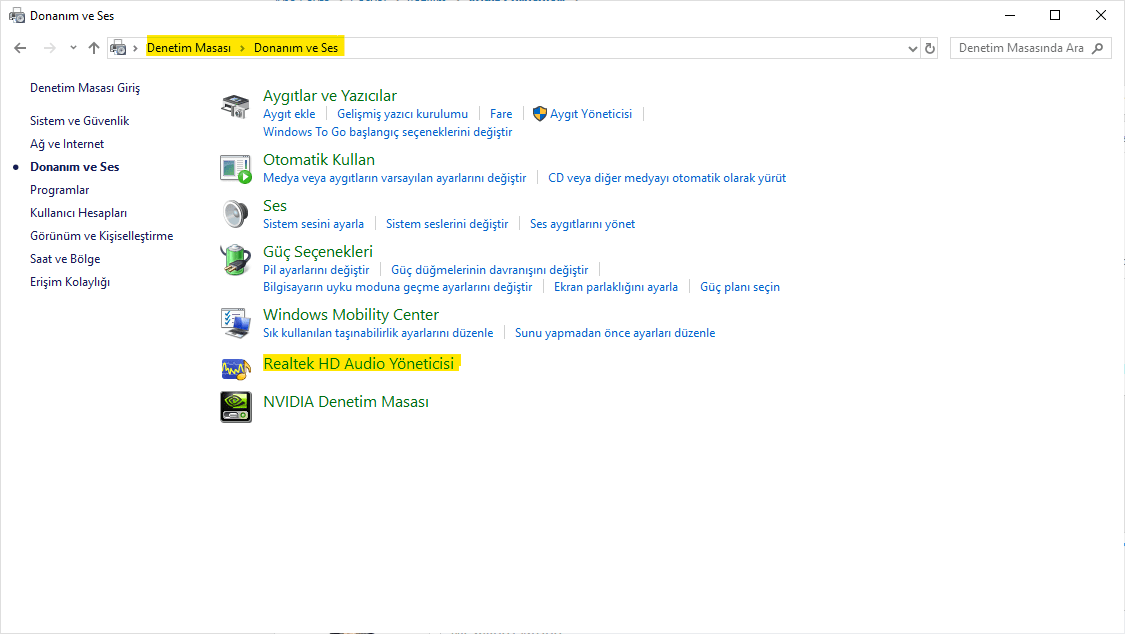This screenshot has width=1125, height=634.
Task: Open the Realtek HD Audio Yöneticisi icon
Action: click(235, 369)
